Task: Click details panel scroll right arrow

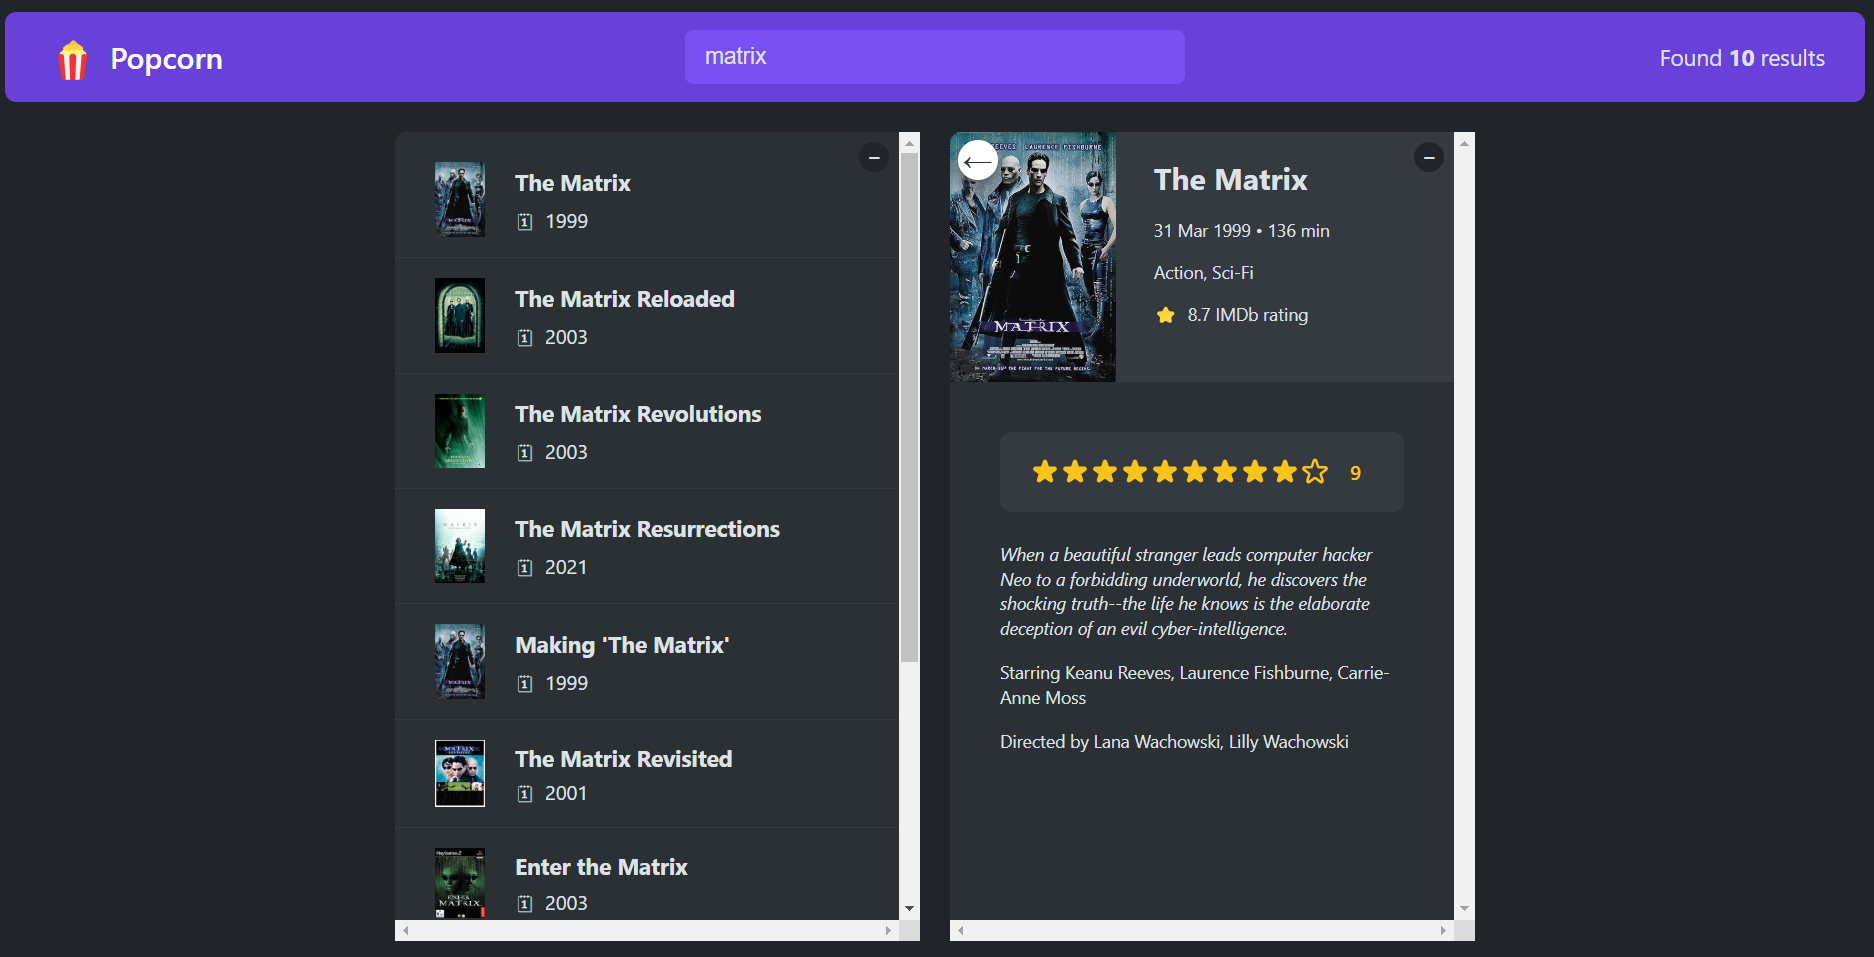Action: (1442, 930)
